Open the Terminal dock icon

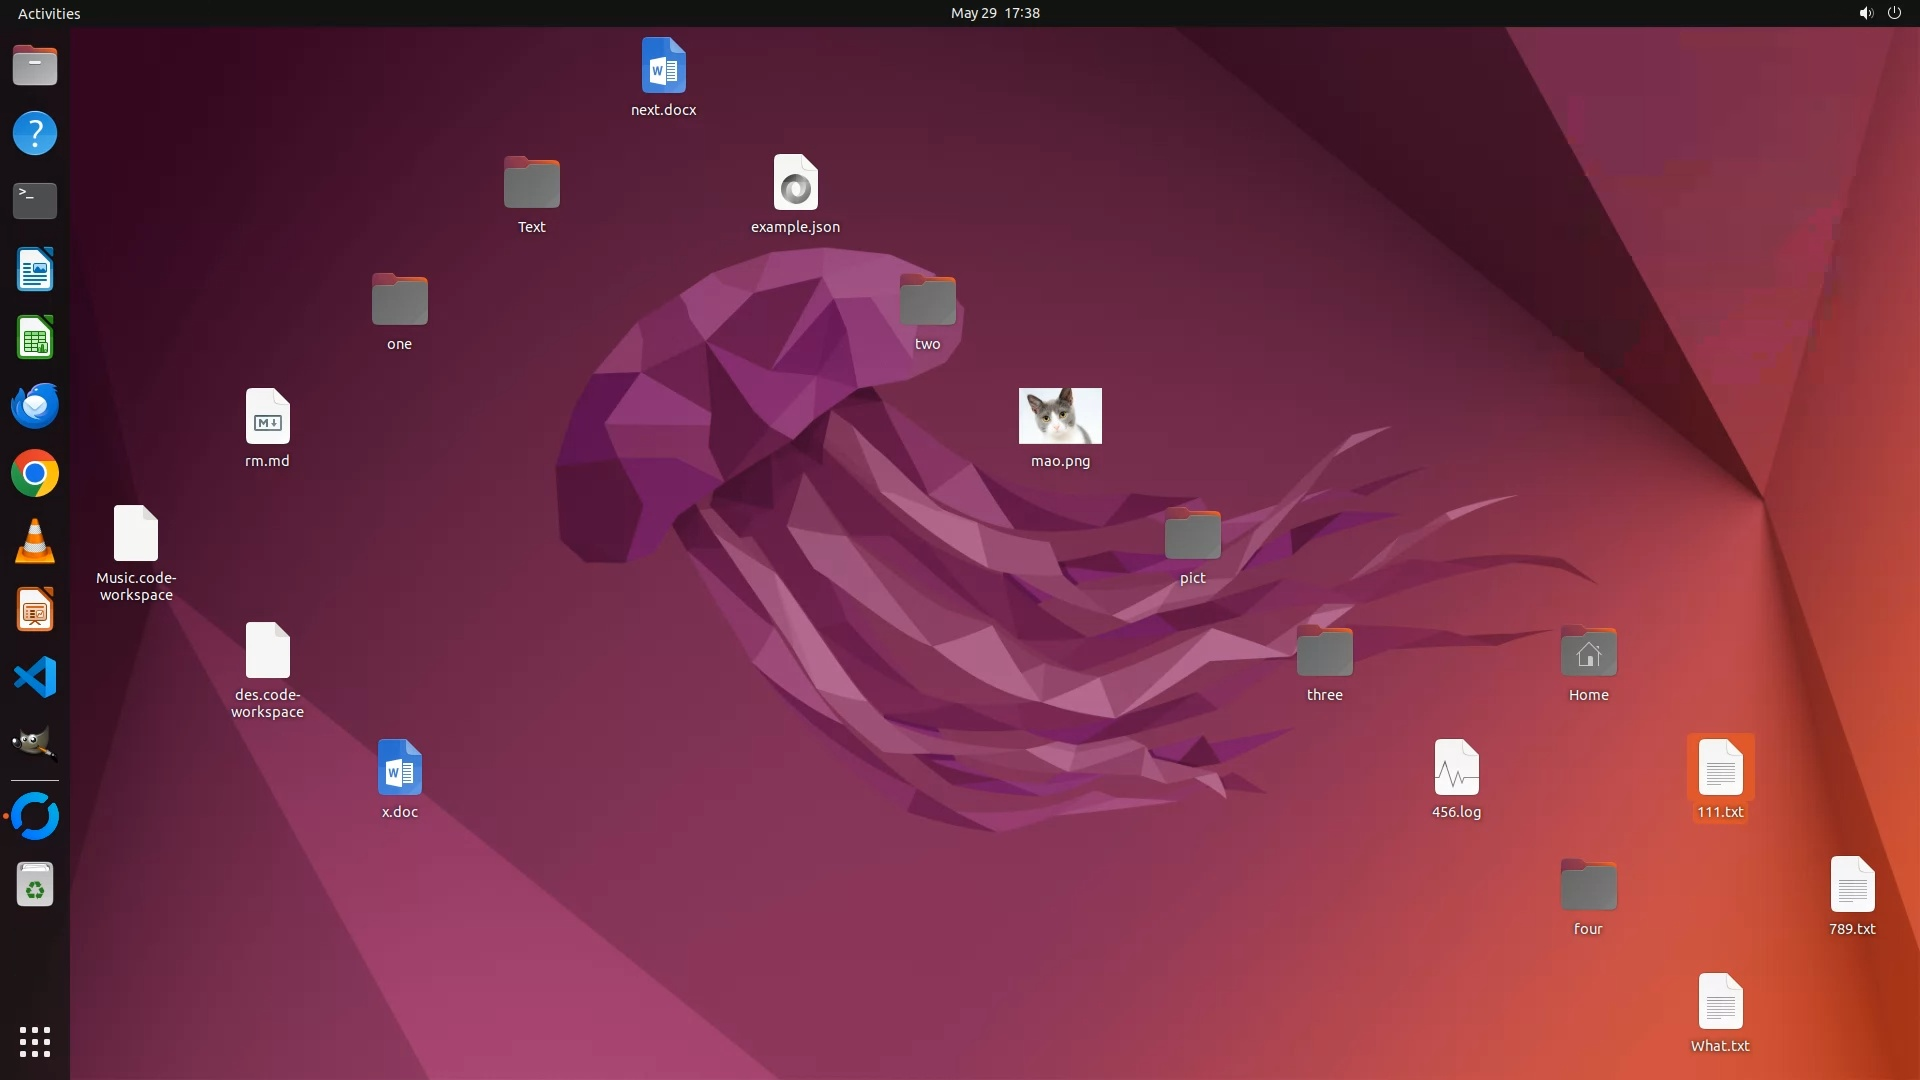tap(35, 200)
